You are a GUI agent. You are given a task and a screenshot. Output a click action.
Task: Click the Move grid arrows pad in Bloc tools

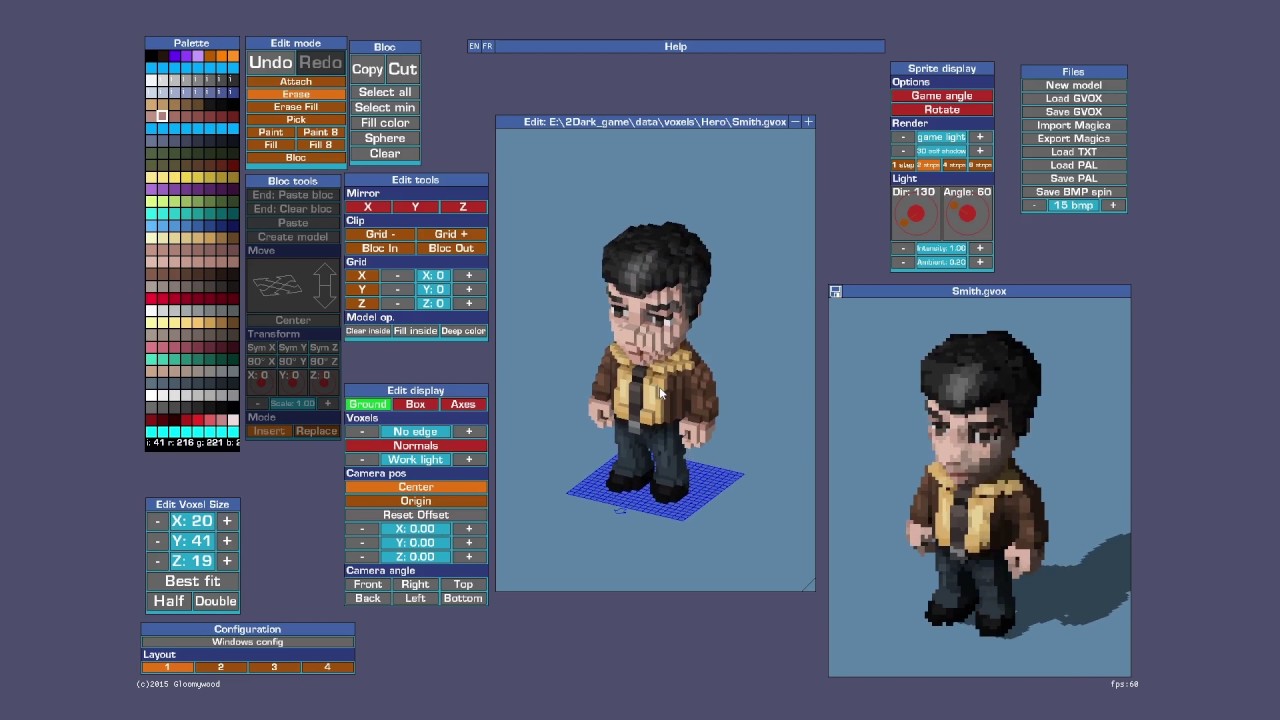[x=293, y=286]
